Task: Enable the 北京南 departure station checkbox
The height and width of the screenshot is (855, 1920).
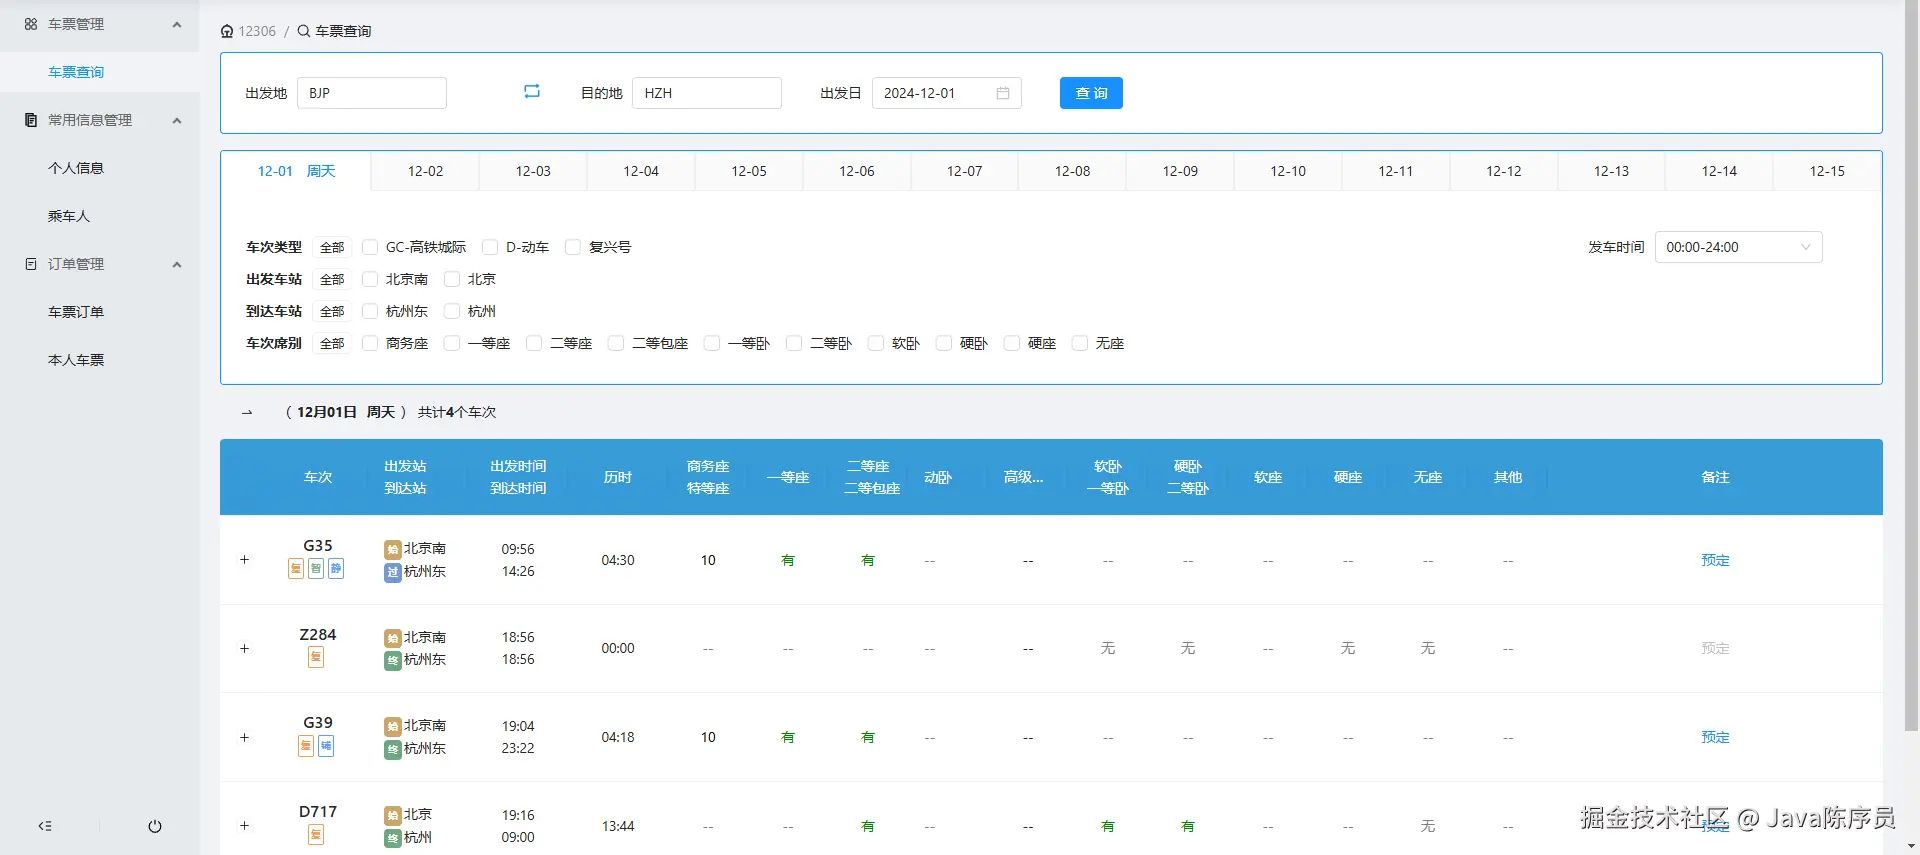Action: [370, 279]
